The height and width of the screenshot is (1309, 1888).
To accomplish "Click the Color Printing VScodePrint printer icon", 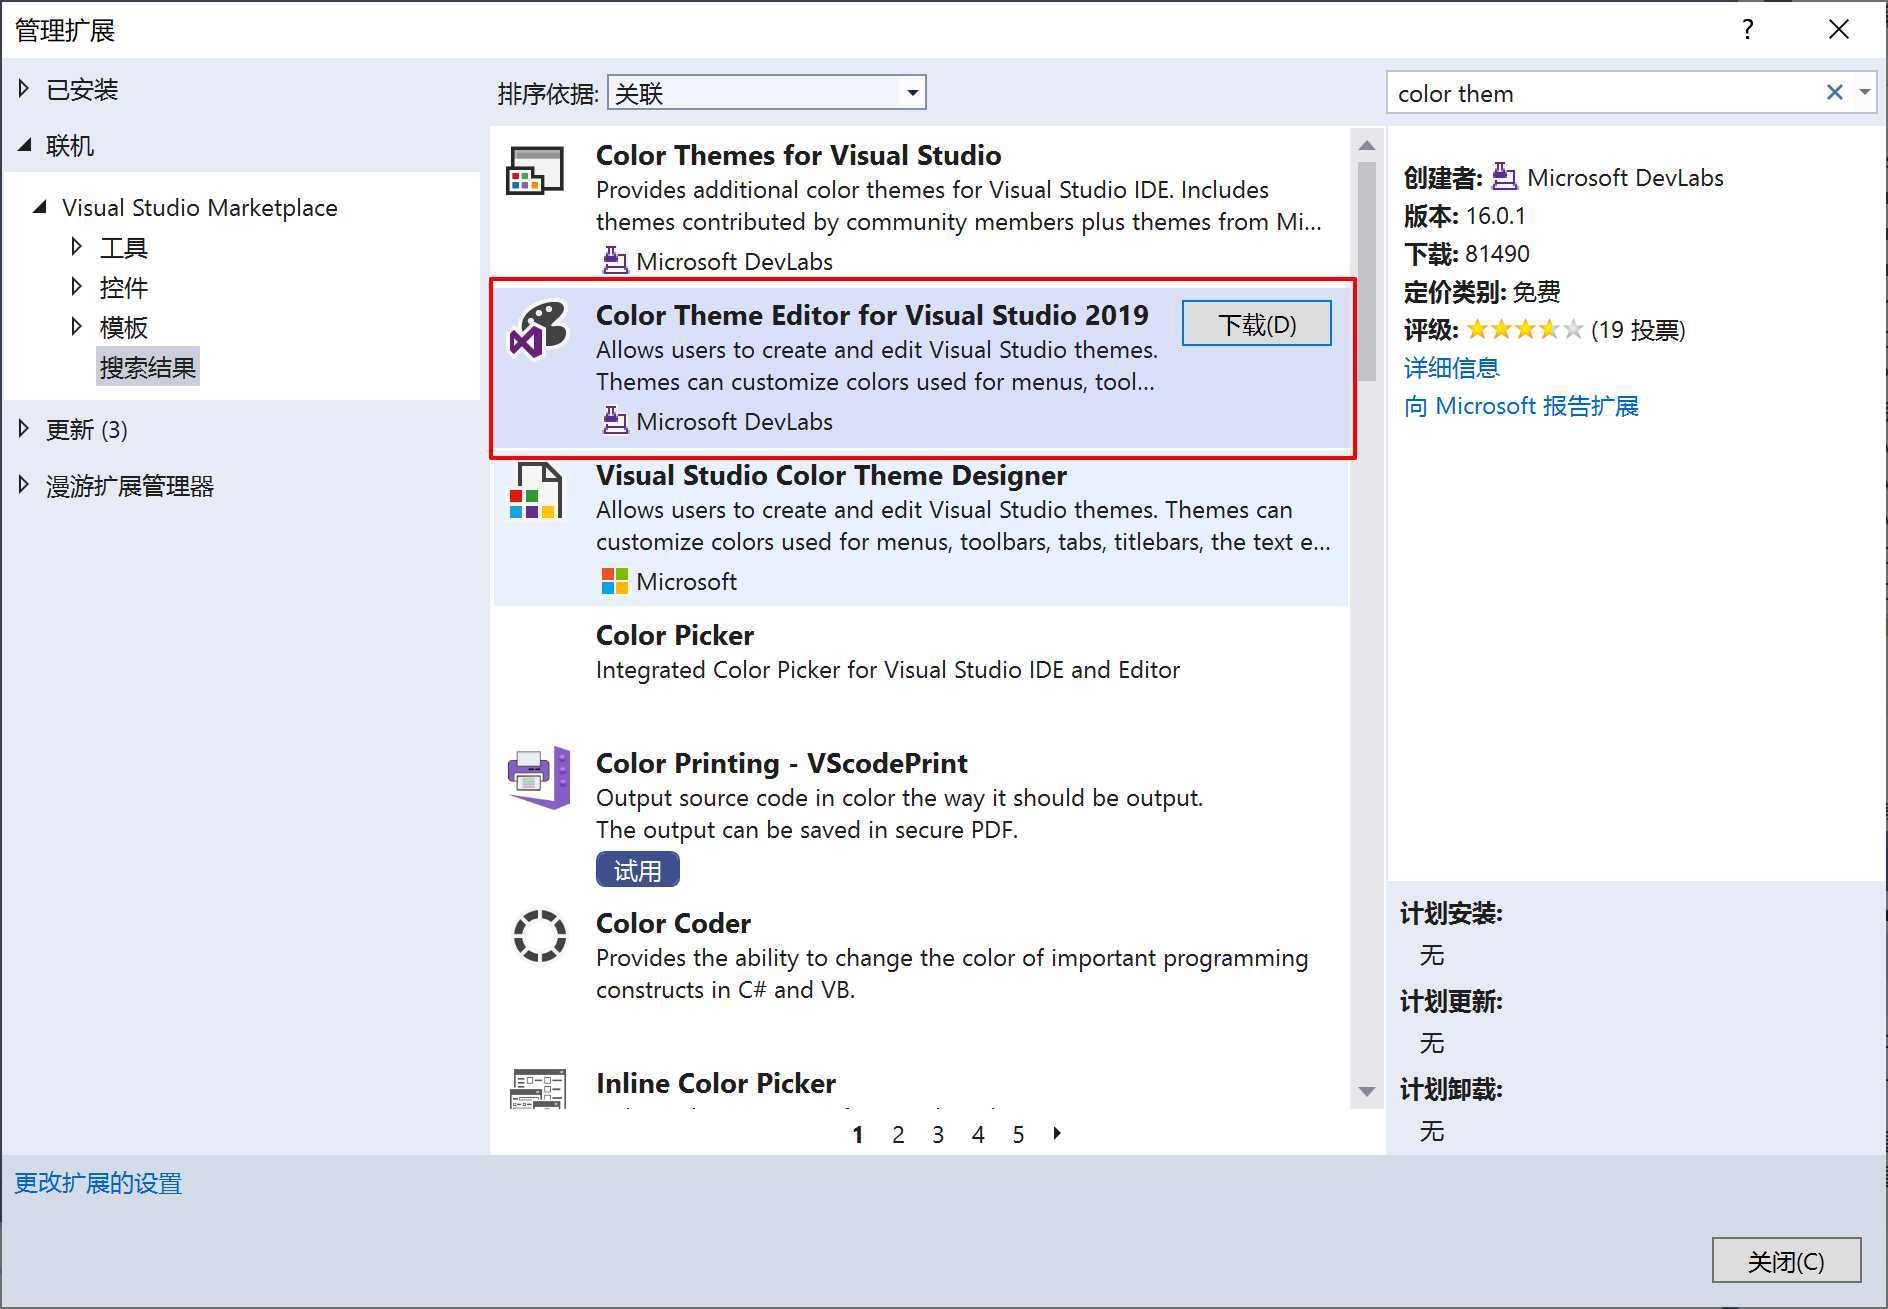I will click(x=539, y=777).
